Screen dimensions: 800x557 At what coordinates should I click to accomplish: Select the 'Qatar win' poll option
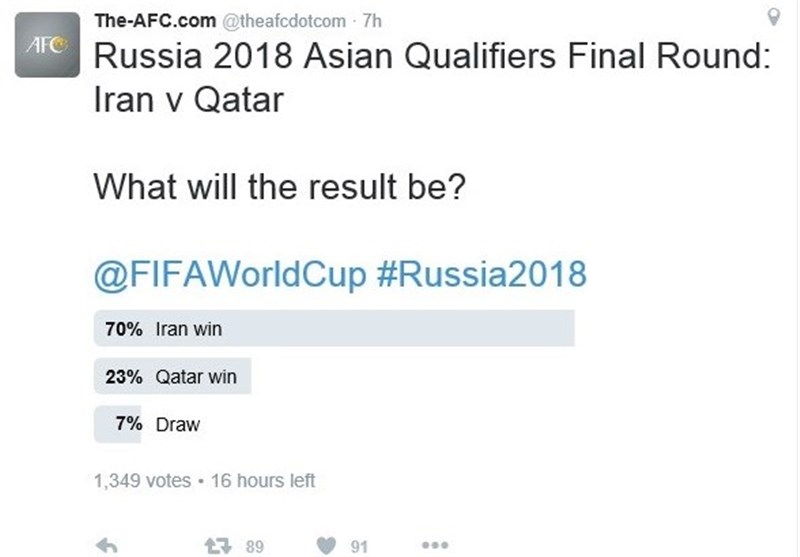point(196,377)
